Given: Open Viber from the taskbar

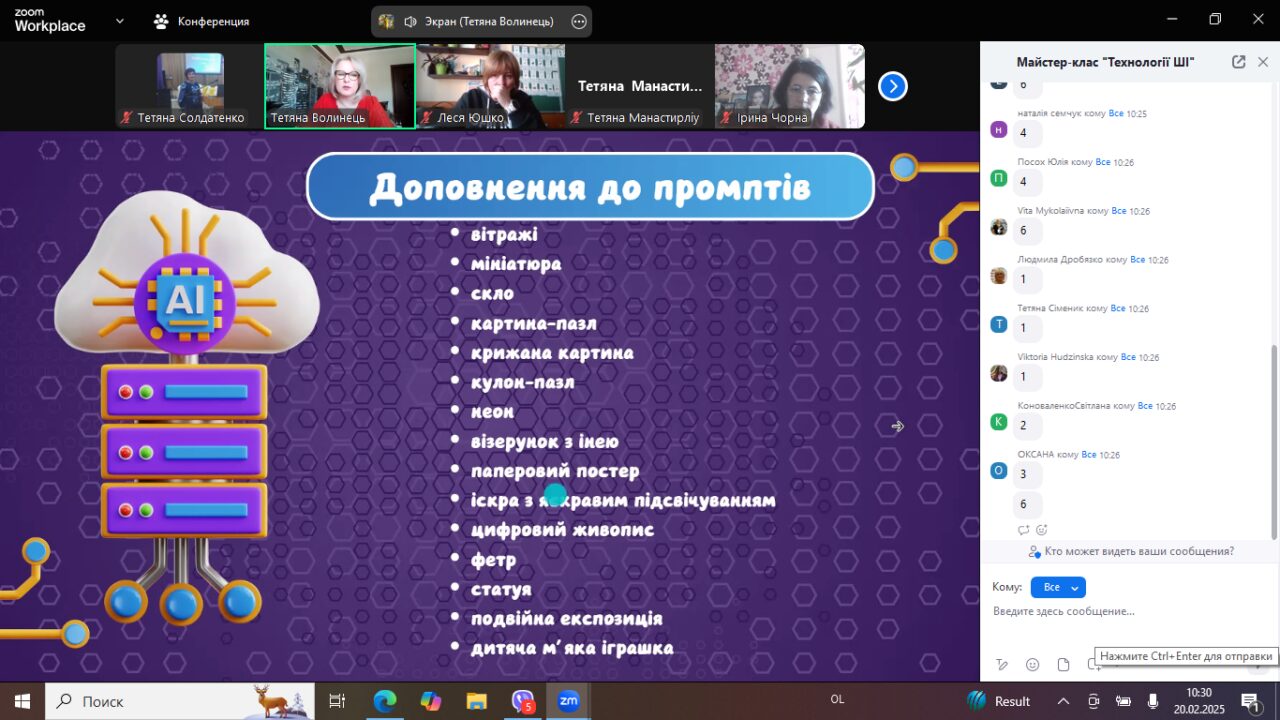Looking at the screenshot, I should pyautogui.click(x=523, y=702).
